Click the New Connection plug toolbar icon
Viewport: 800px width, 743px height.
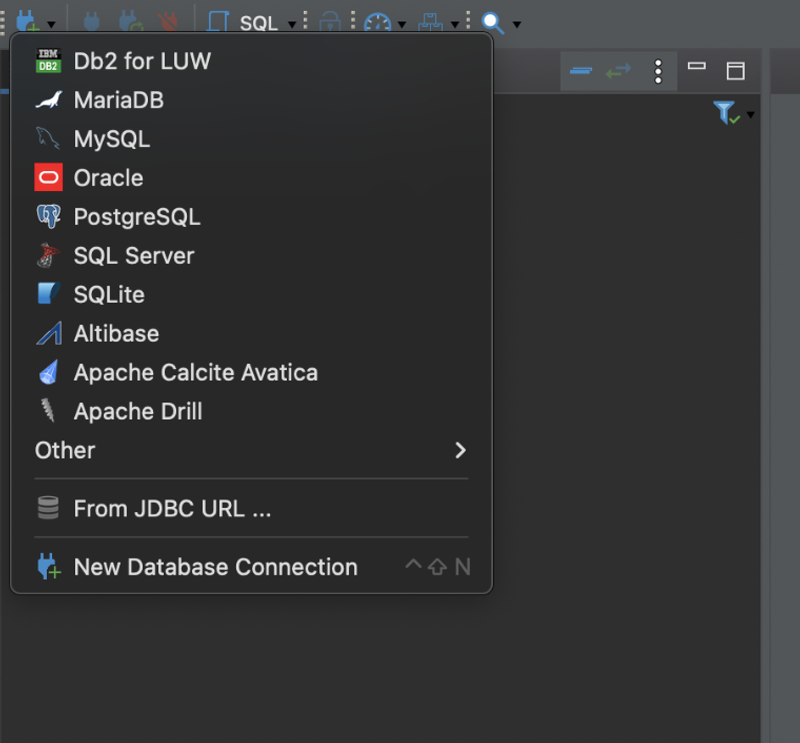(x=27, y=21)
